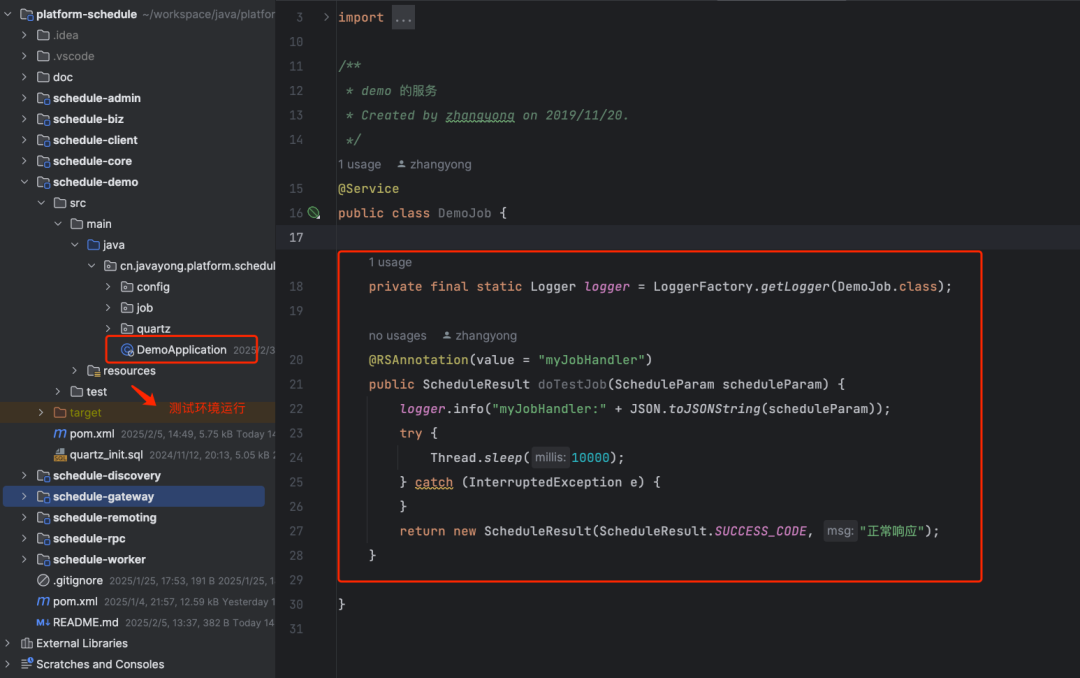Expand the orange target folder
Viewport: 1080px width, 678px height.
(41, 412)
